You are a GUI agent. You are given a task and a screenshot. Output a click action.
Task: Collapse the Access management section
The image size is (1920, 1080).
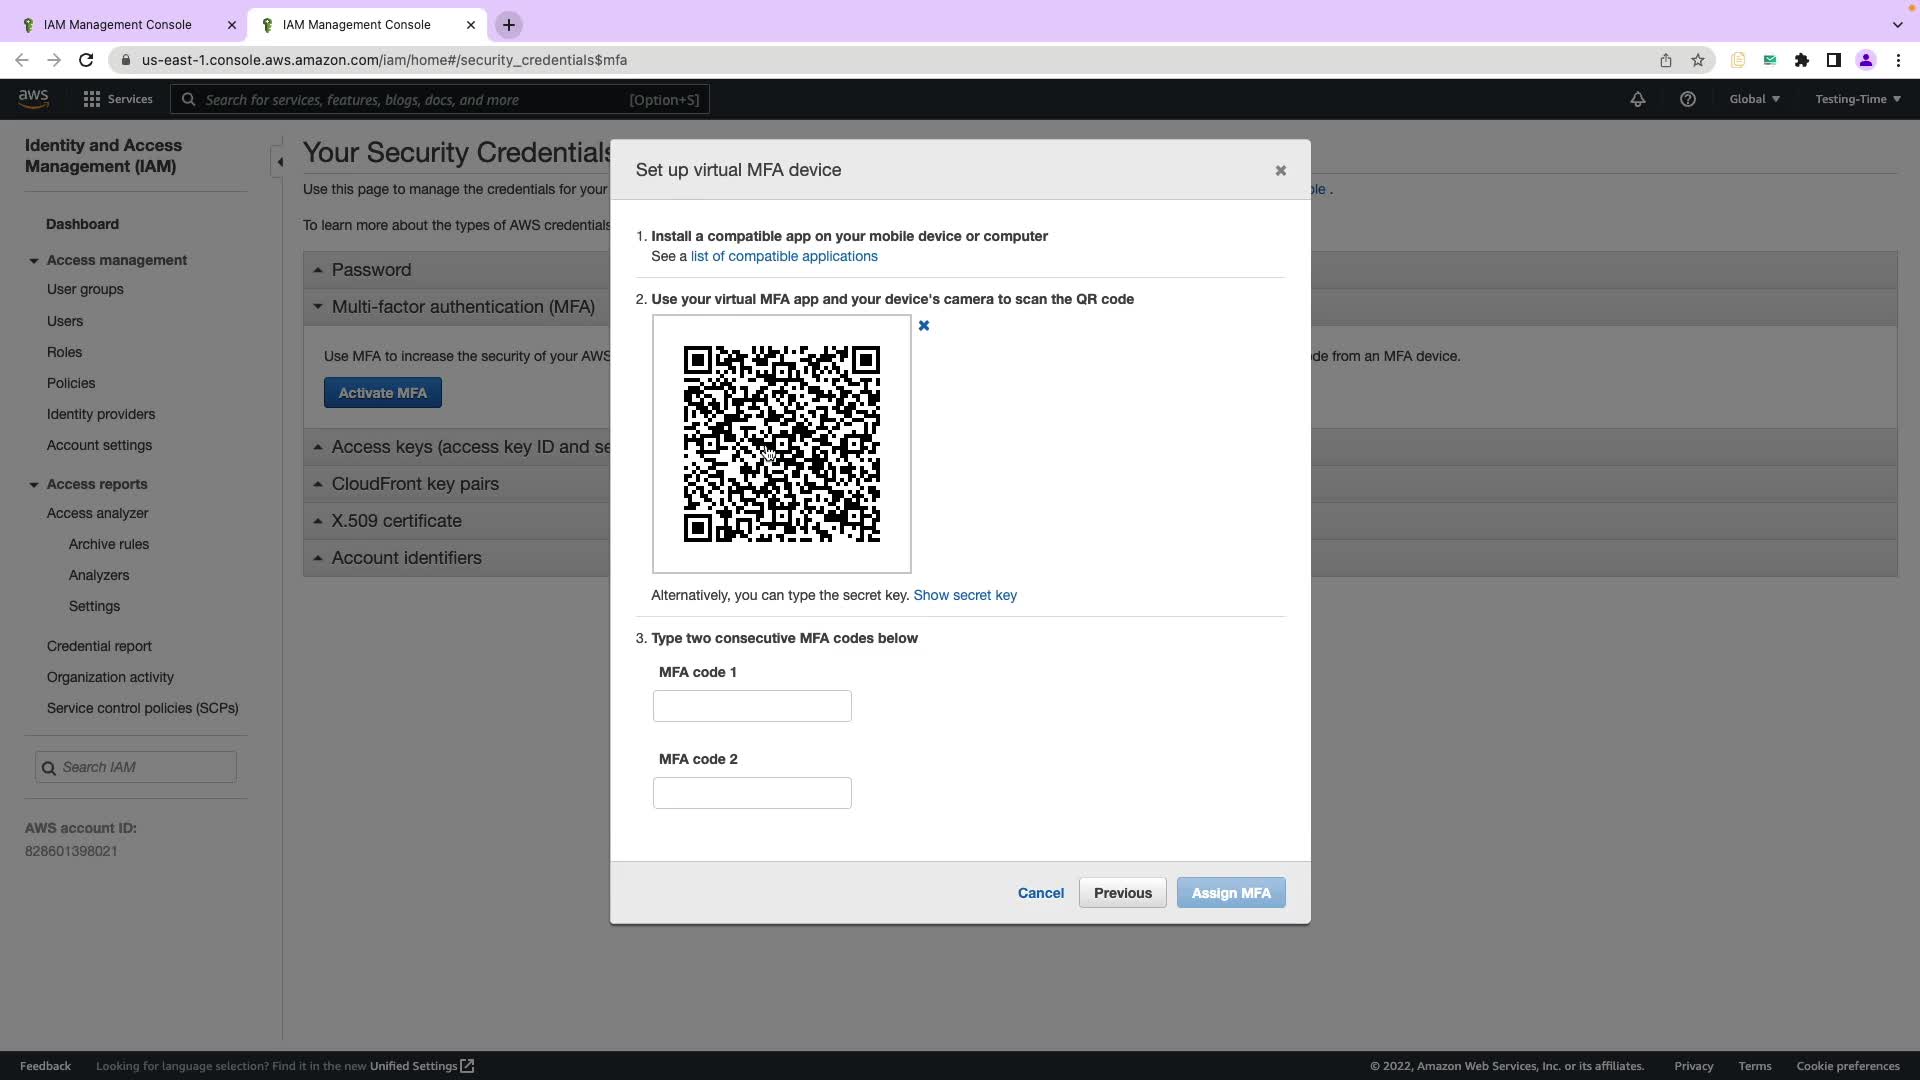pos(34,261)
